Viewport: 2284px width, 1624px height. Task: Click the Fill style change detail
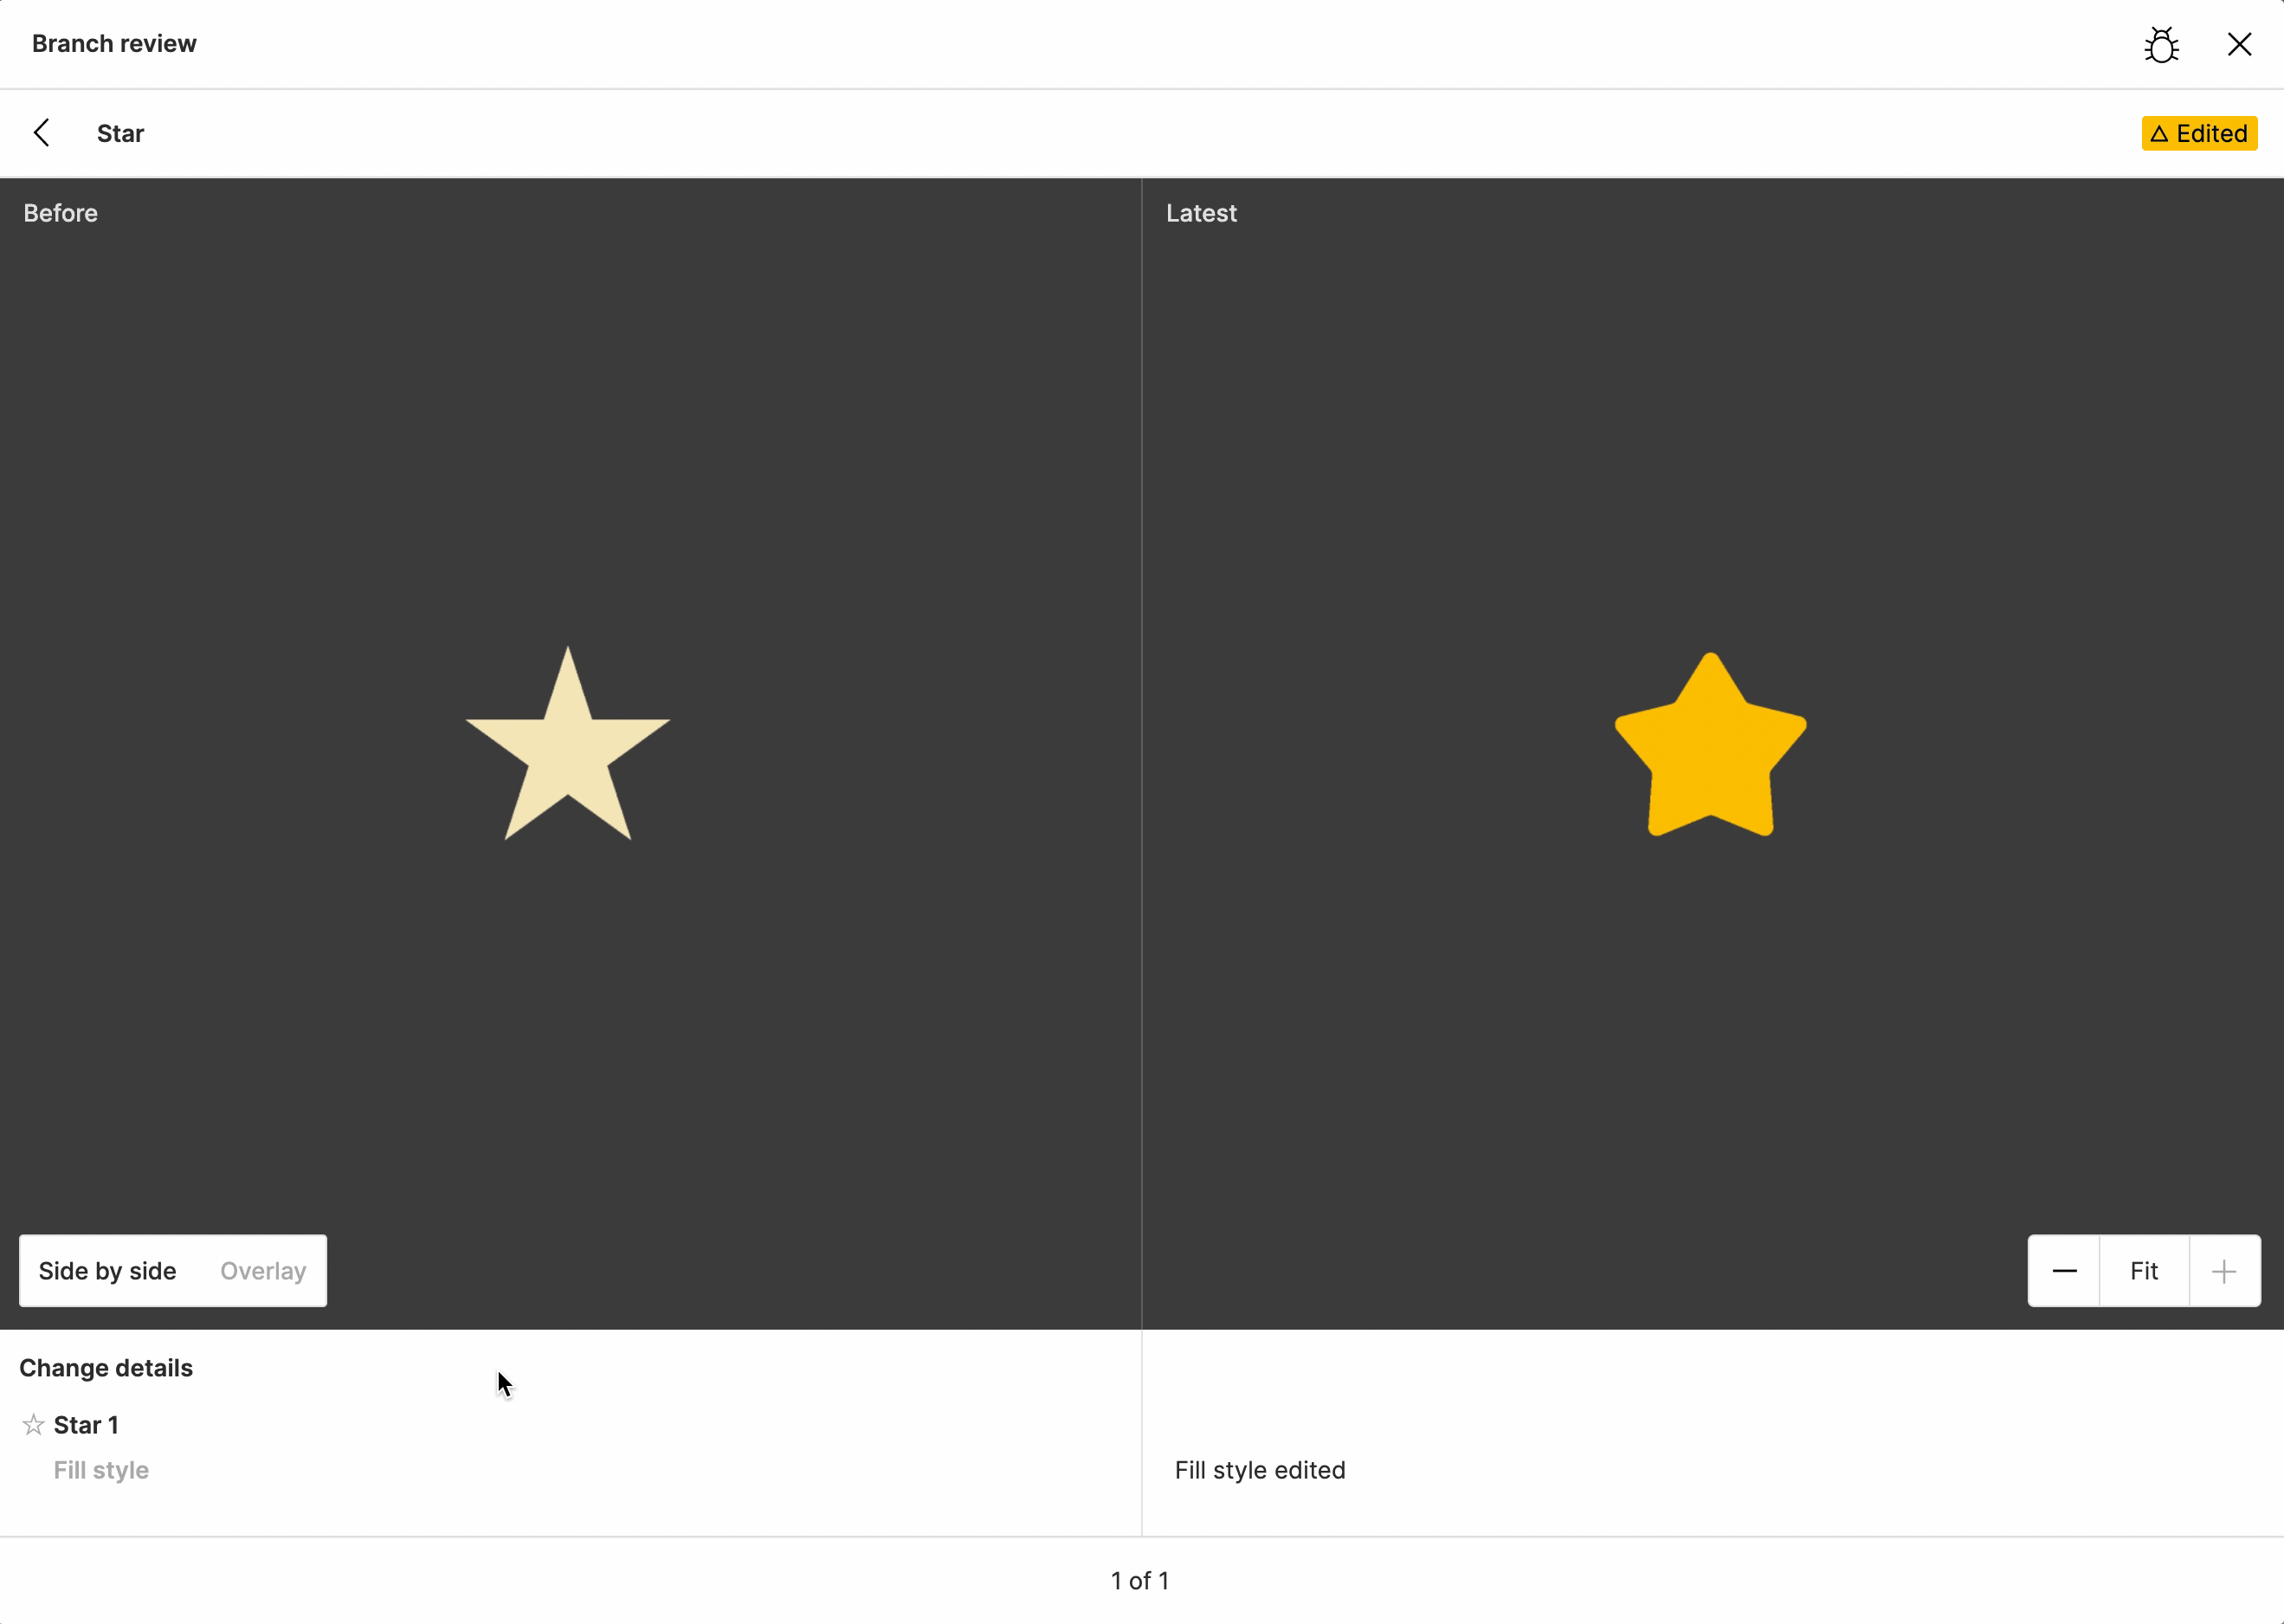pos(100,1469)
